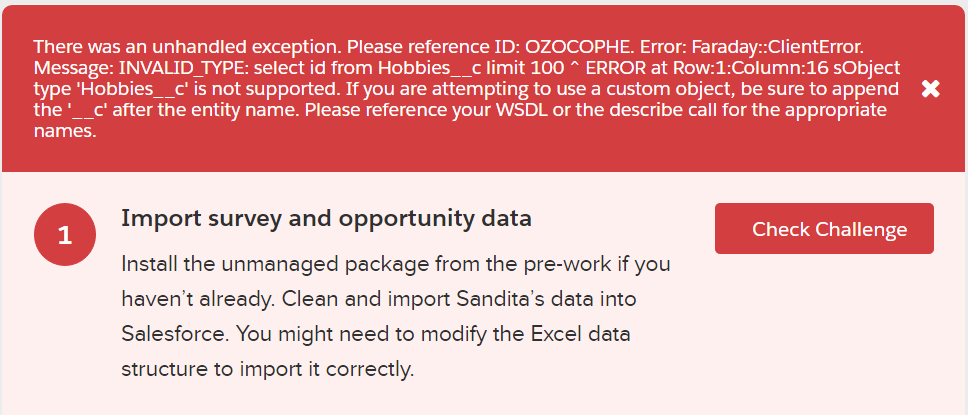Click the Check Challenge button
The image size is (968, 415).
point(824,229)
